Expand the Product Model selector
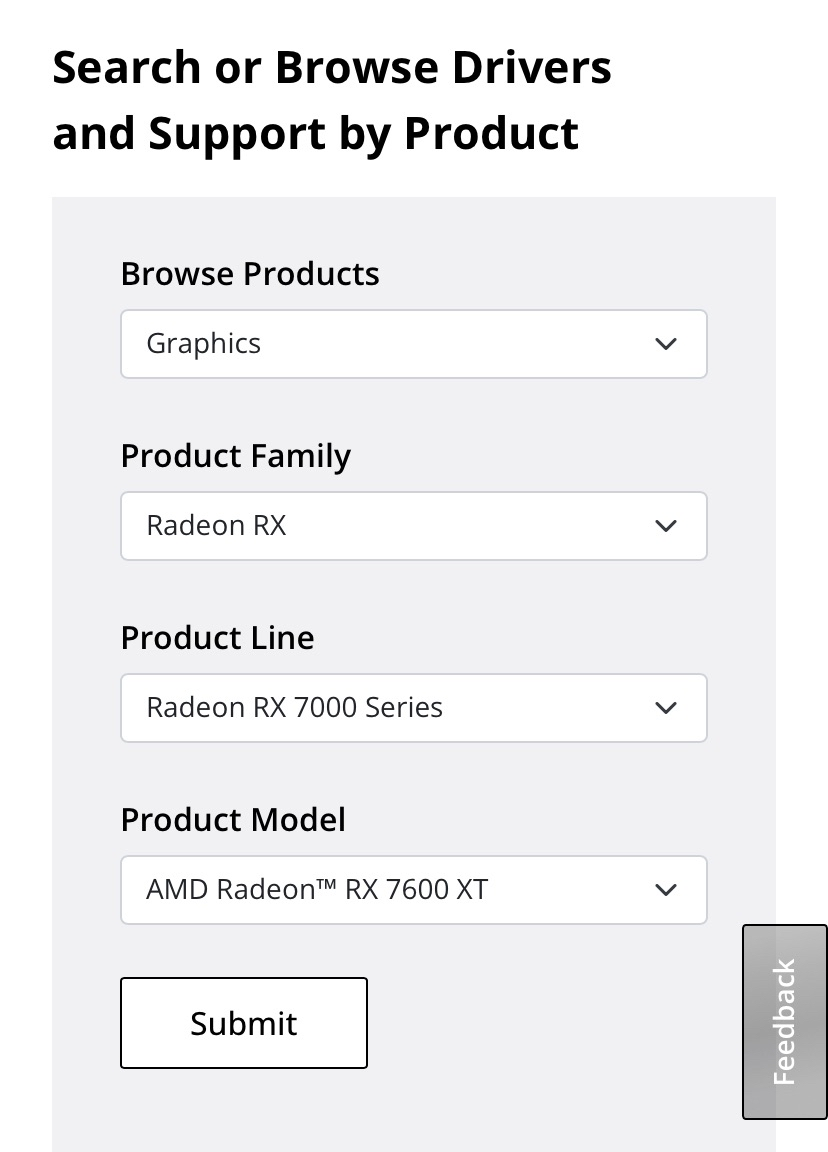Image resolution: width=828 pixels, height=1152 pixels. pyautogui.click(x=413, y=890)
